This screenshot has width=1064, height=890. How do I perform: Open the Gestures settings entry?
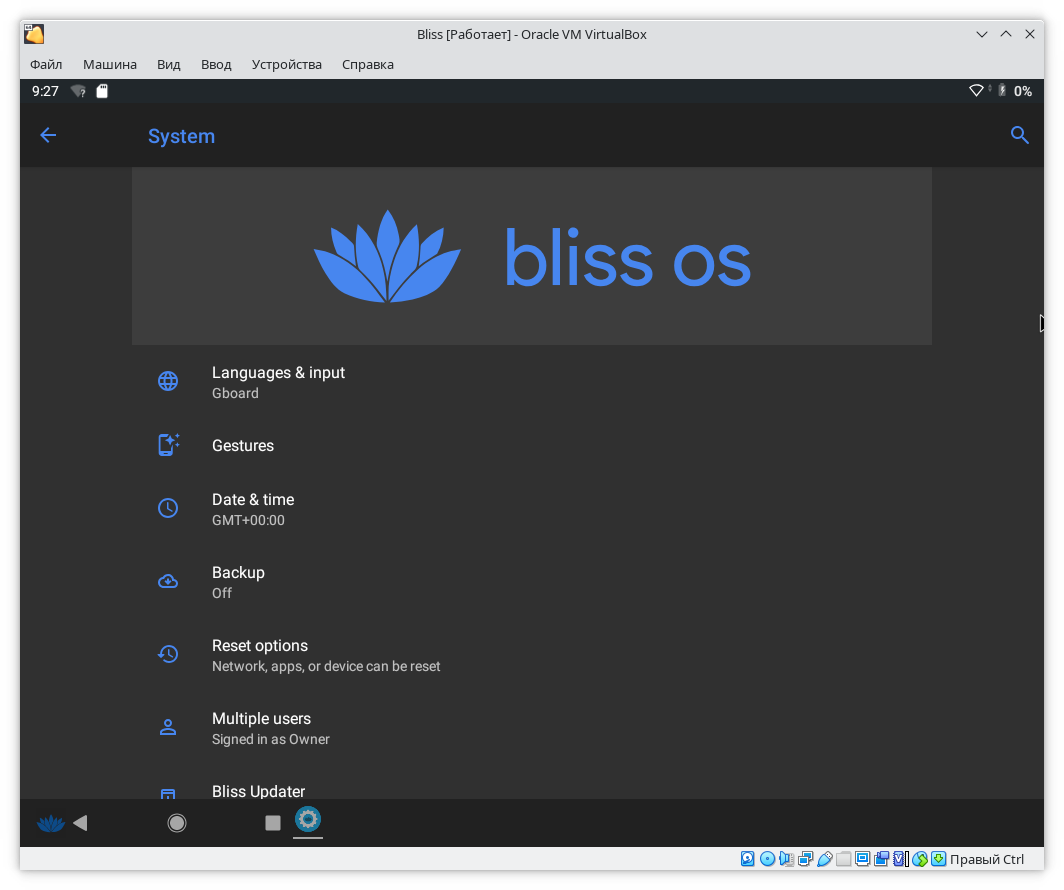coord(243,446)
